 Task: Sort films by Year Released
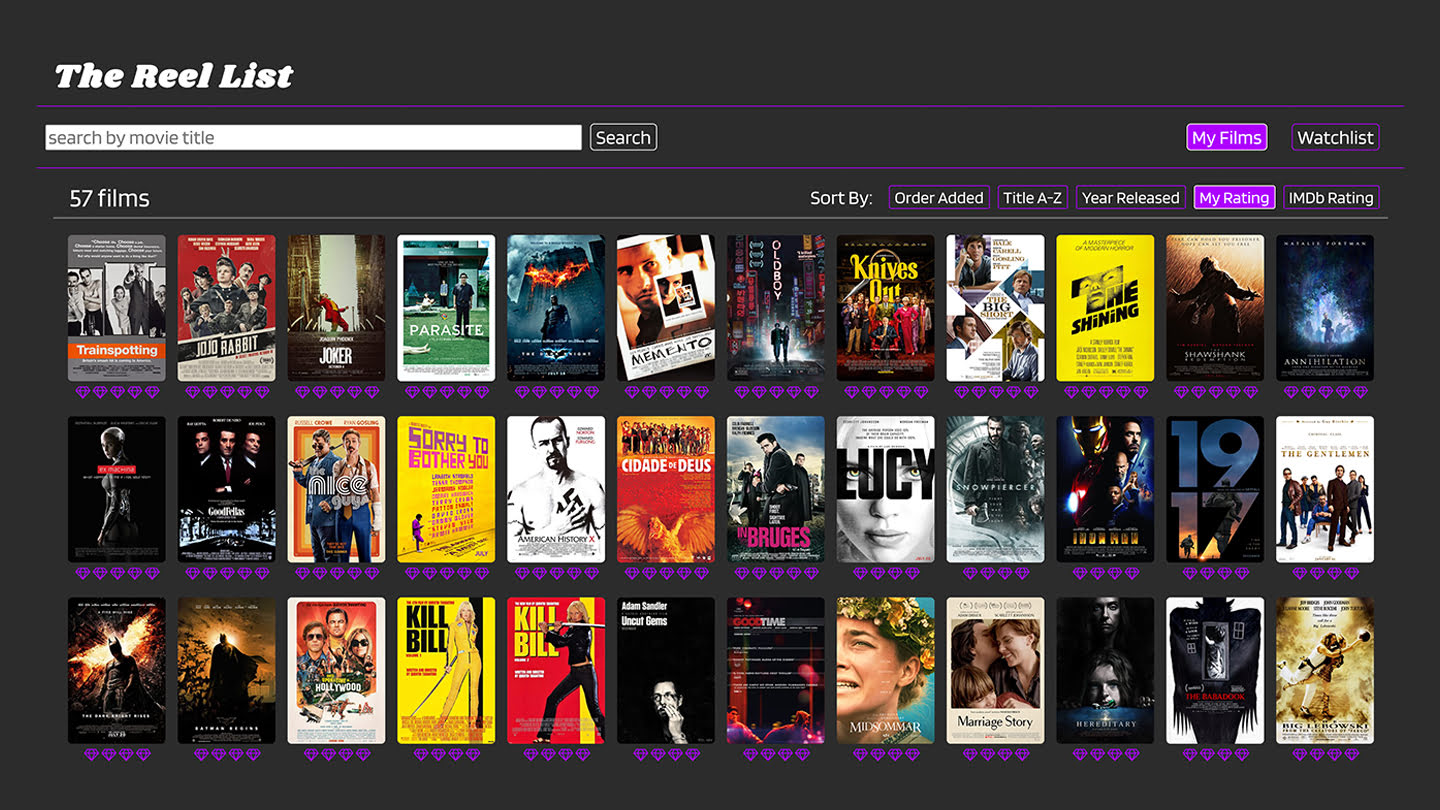1131,198
